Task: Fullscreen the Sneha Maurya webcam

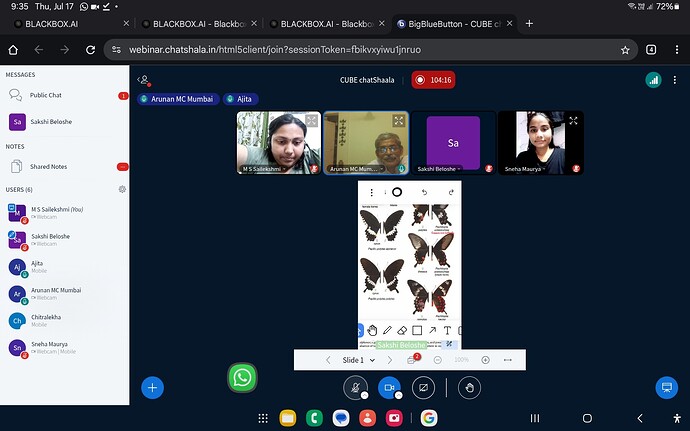Action: (x=573, y=121)
